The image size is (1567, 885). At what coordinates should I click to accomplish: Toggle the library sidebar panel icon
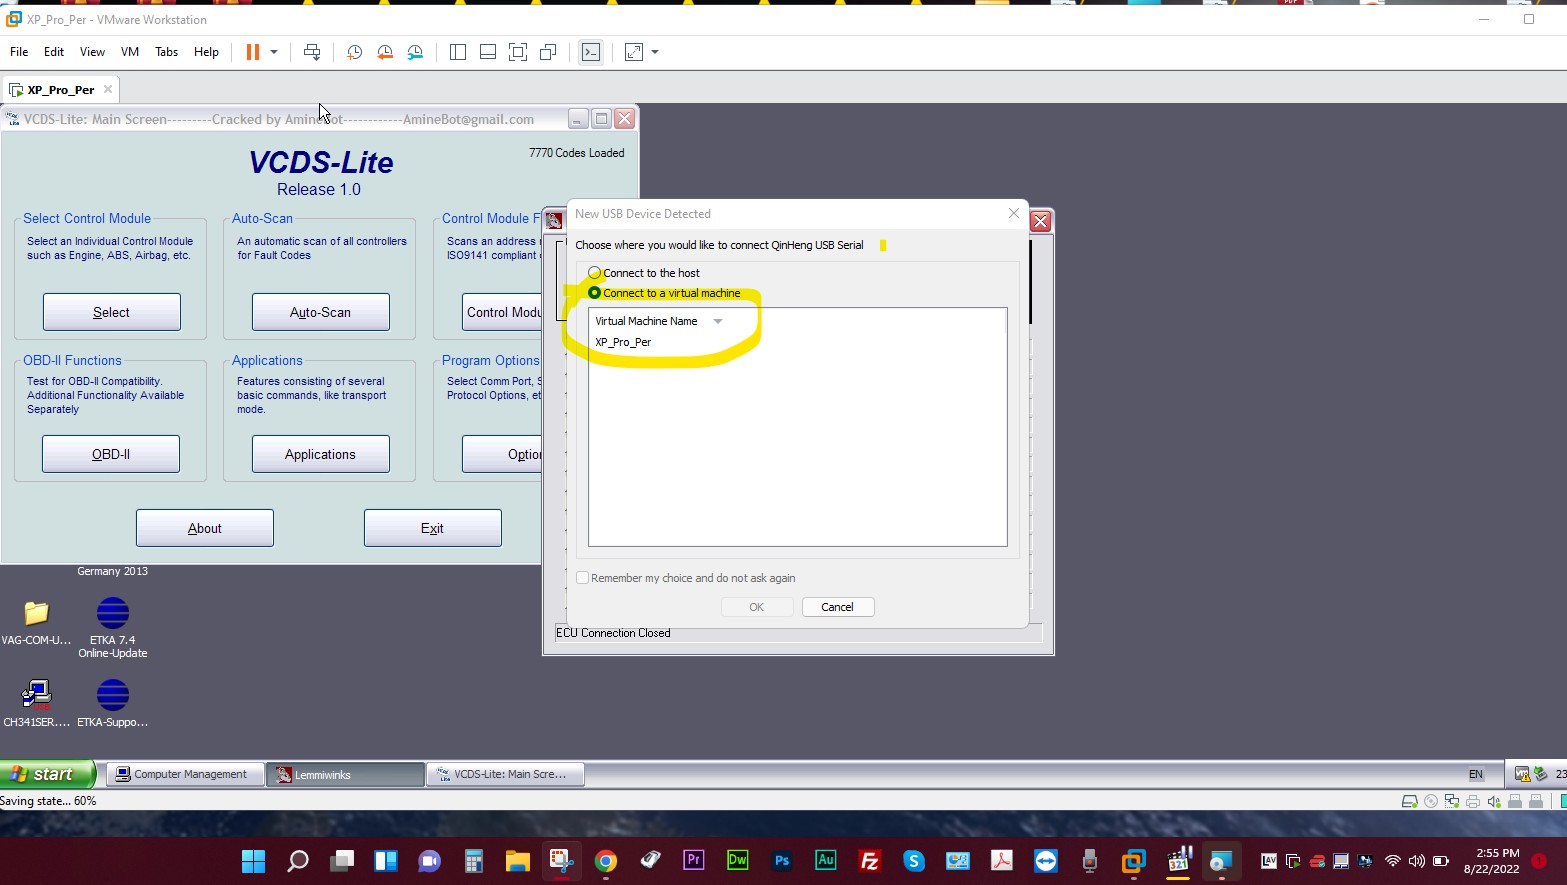point(458,52)
